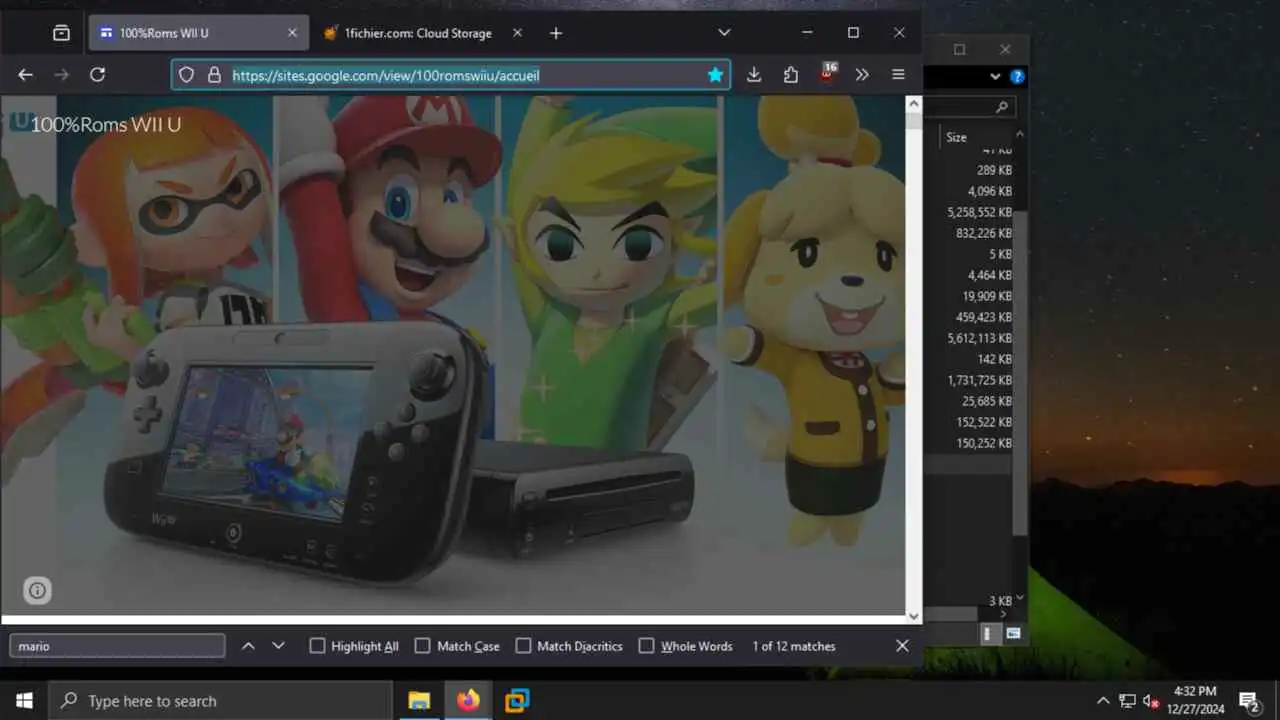Open the muted volume tray icon
Viewport: 1280px width, 720px height.
point(1151,701)
